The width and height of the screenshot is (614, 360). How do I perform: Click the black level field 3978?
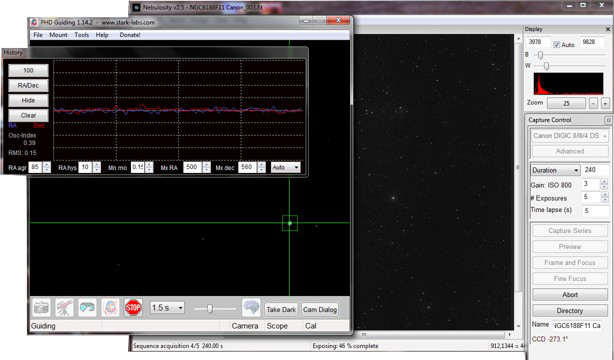(538, 42)
